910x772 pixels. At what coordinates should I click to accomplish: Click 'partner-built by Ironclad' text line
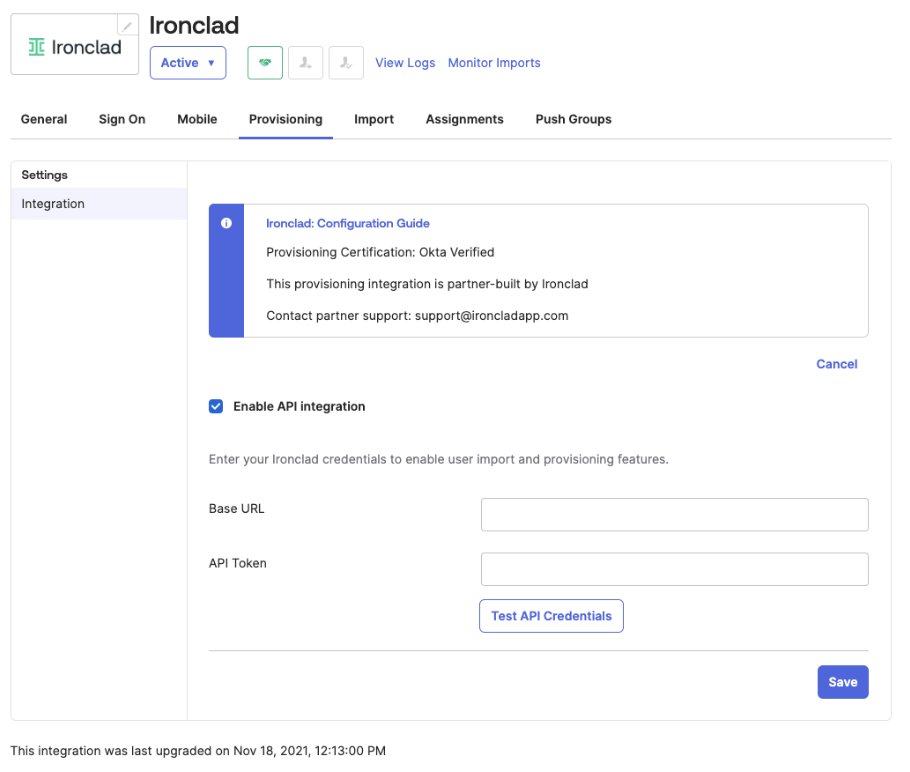(427, 284)
